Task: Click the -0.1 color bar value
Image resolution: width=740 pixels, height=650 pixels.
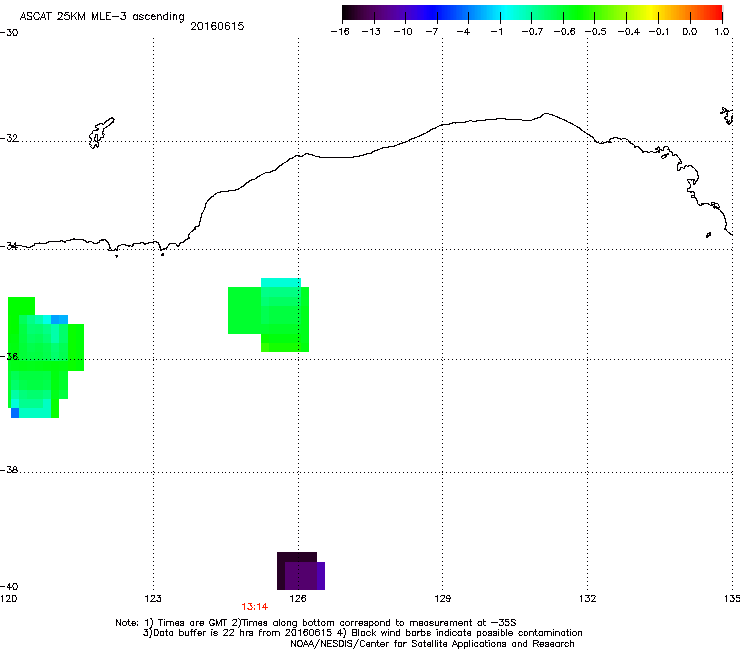Action: (659, 32)
